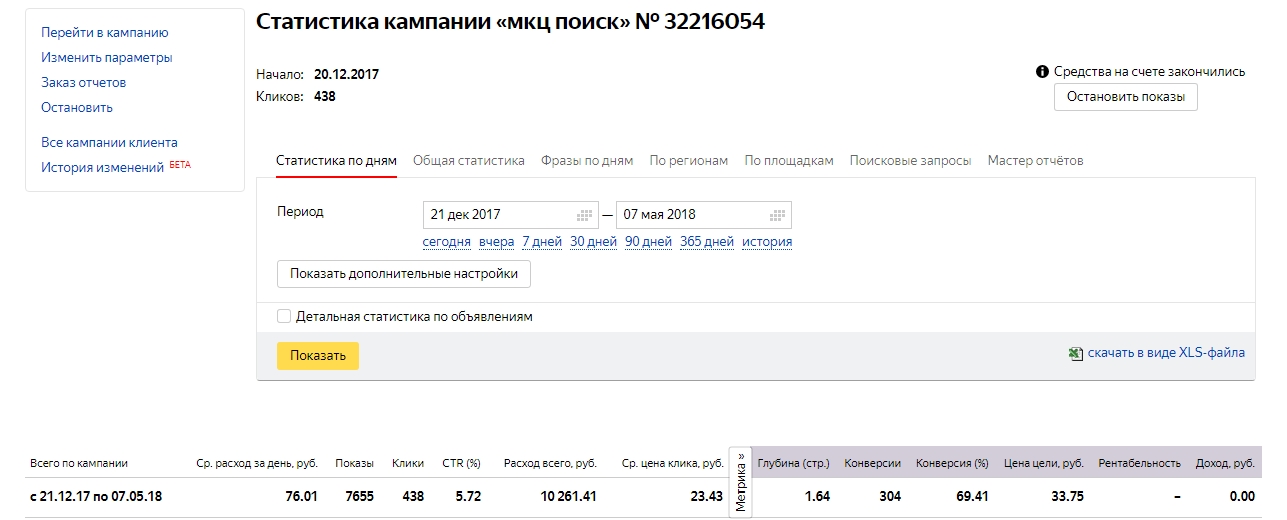The height and width of the screenshot is (520, 1287).
Task: Click the impressions value 7655
Action: [357, 497]
